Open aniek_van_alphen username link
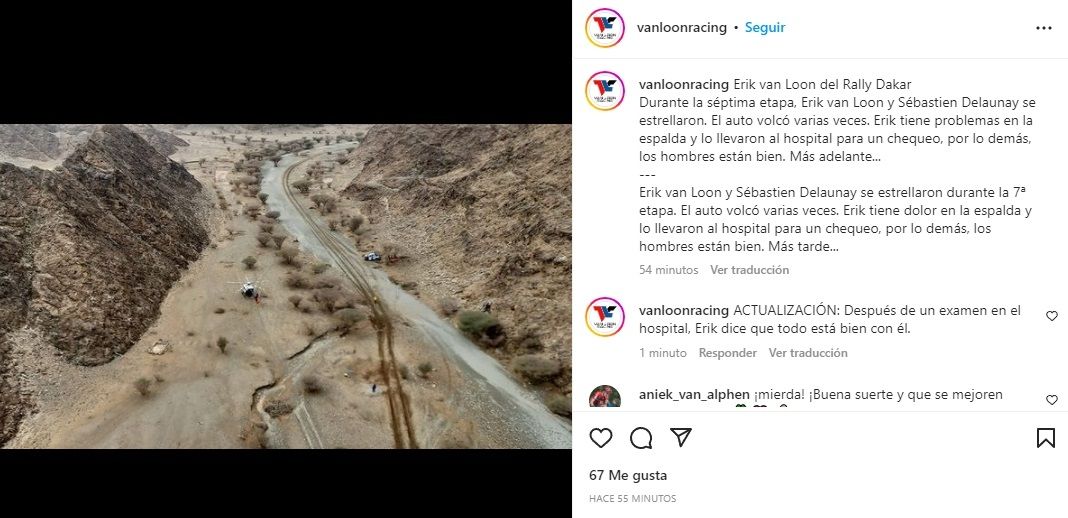The height and width of the screenshot is (518, 1068). coord(694,395)
